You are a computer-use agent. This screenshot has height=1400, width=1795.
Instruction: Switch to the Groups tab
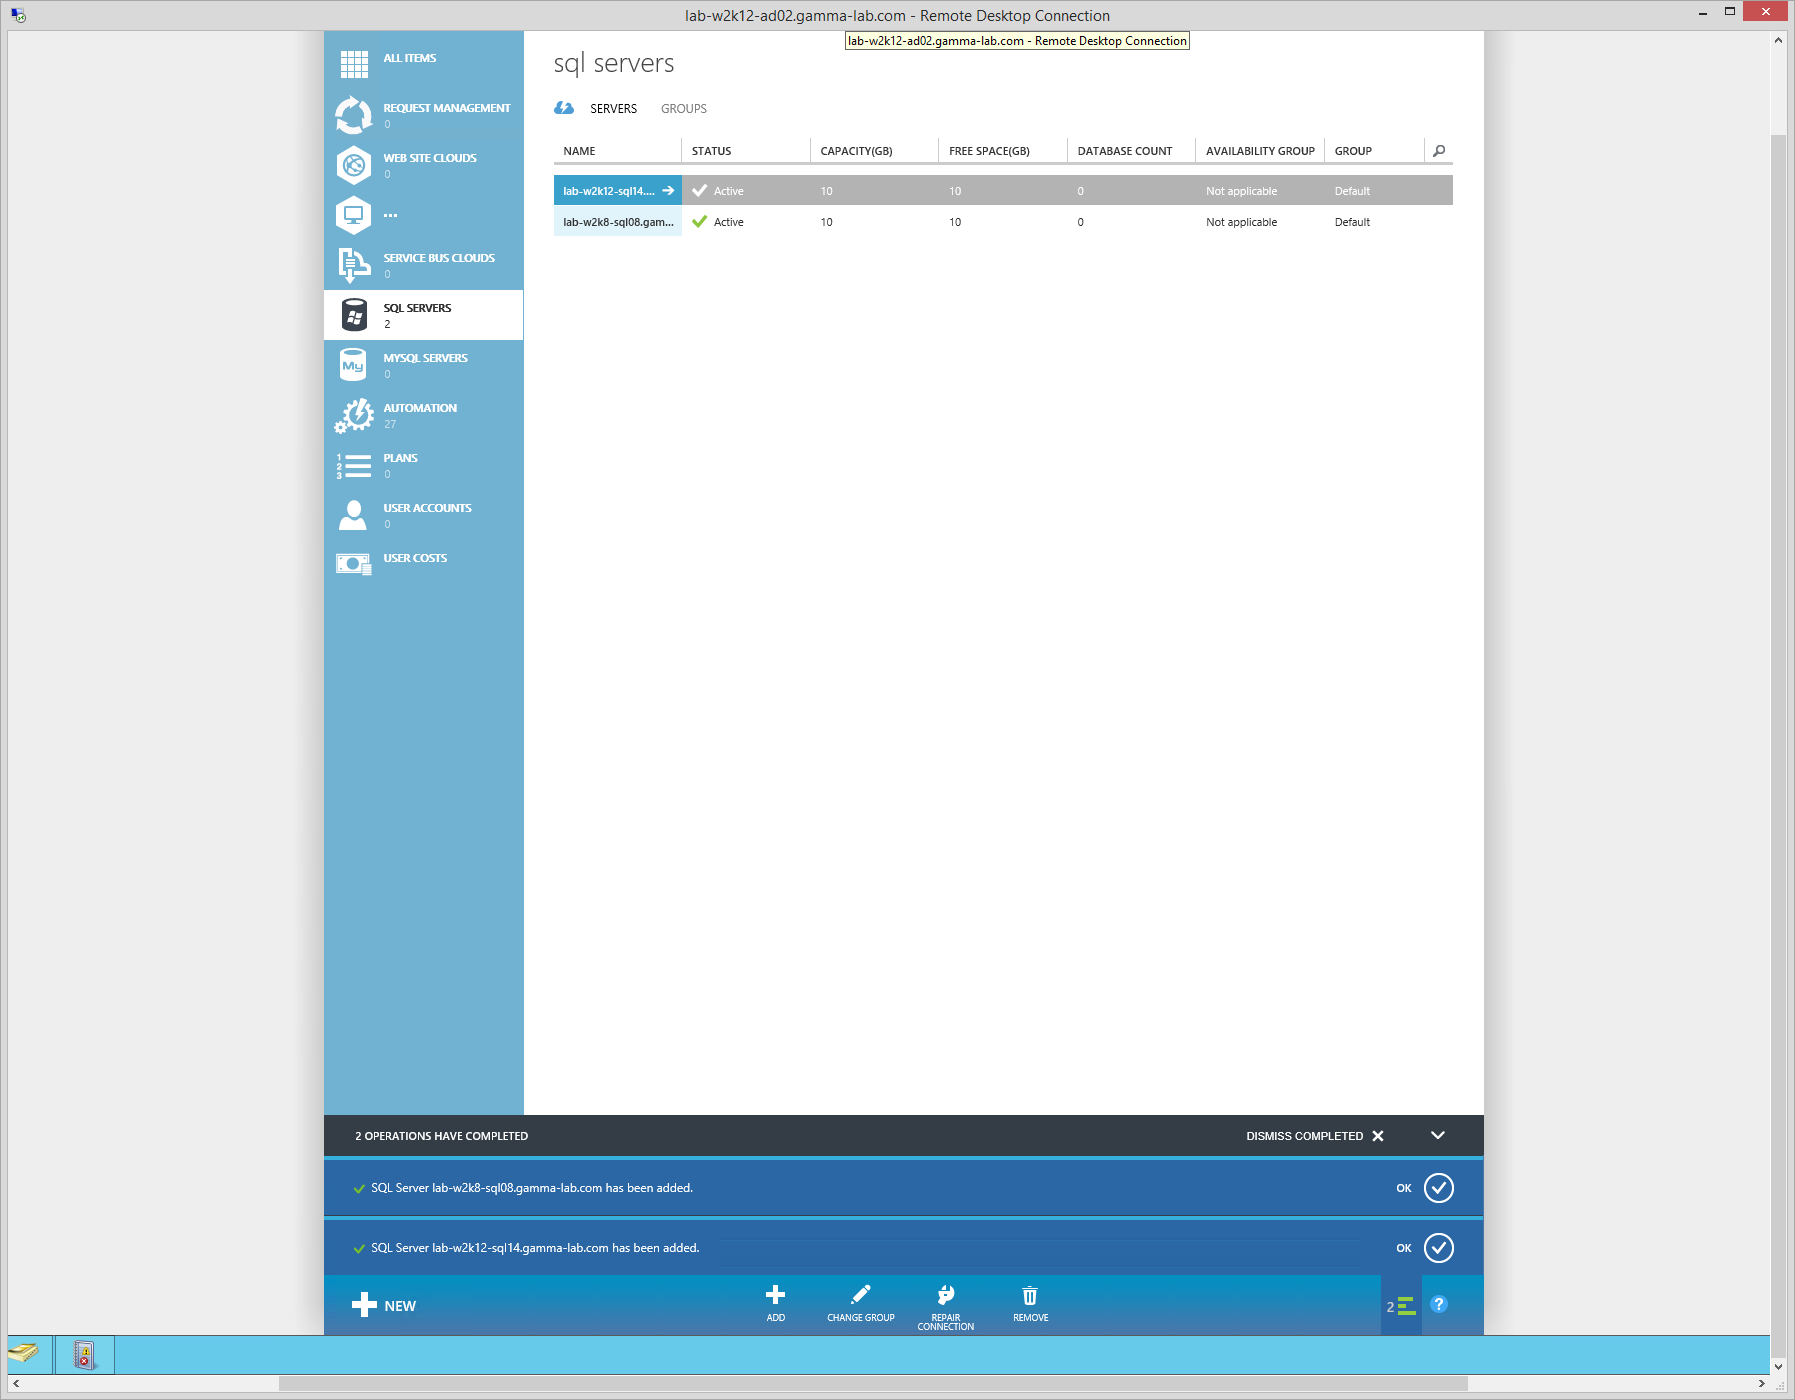(x=683, y=109)
